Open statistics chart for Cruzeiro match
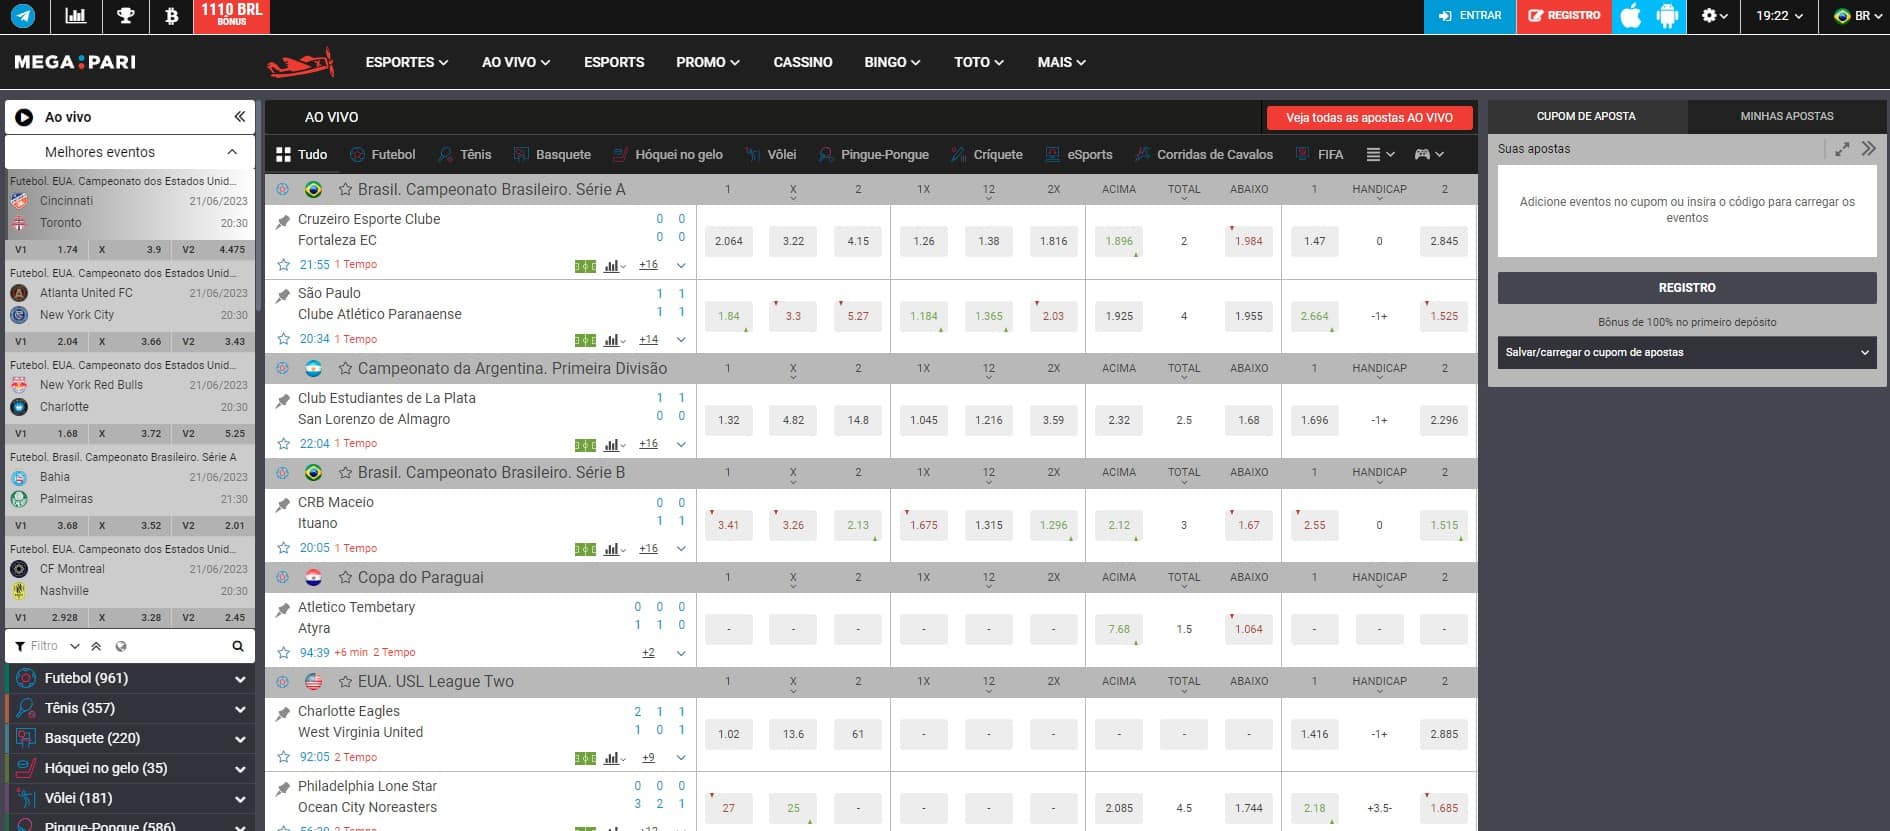Image resolution: width=1890 pixels, height=831 pixels. click(x=614, y=266)
